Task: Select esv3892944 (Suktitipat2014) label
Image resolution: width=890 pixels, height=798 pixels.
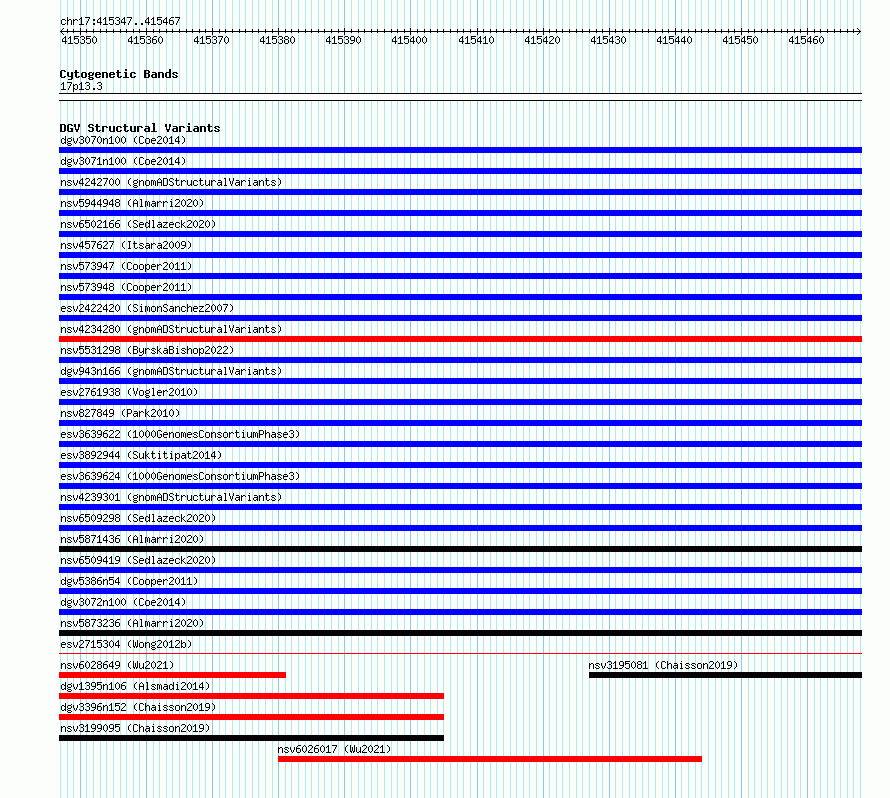Action: click(x=141, y=455)
